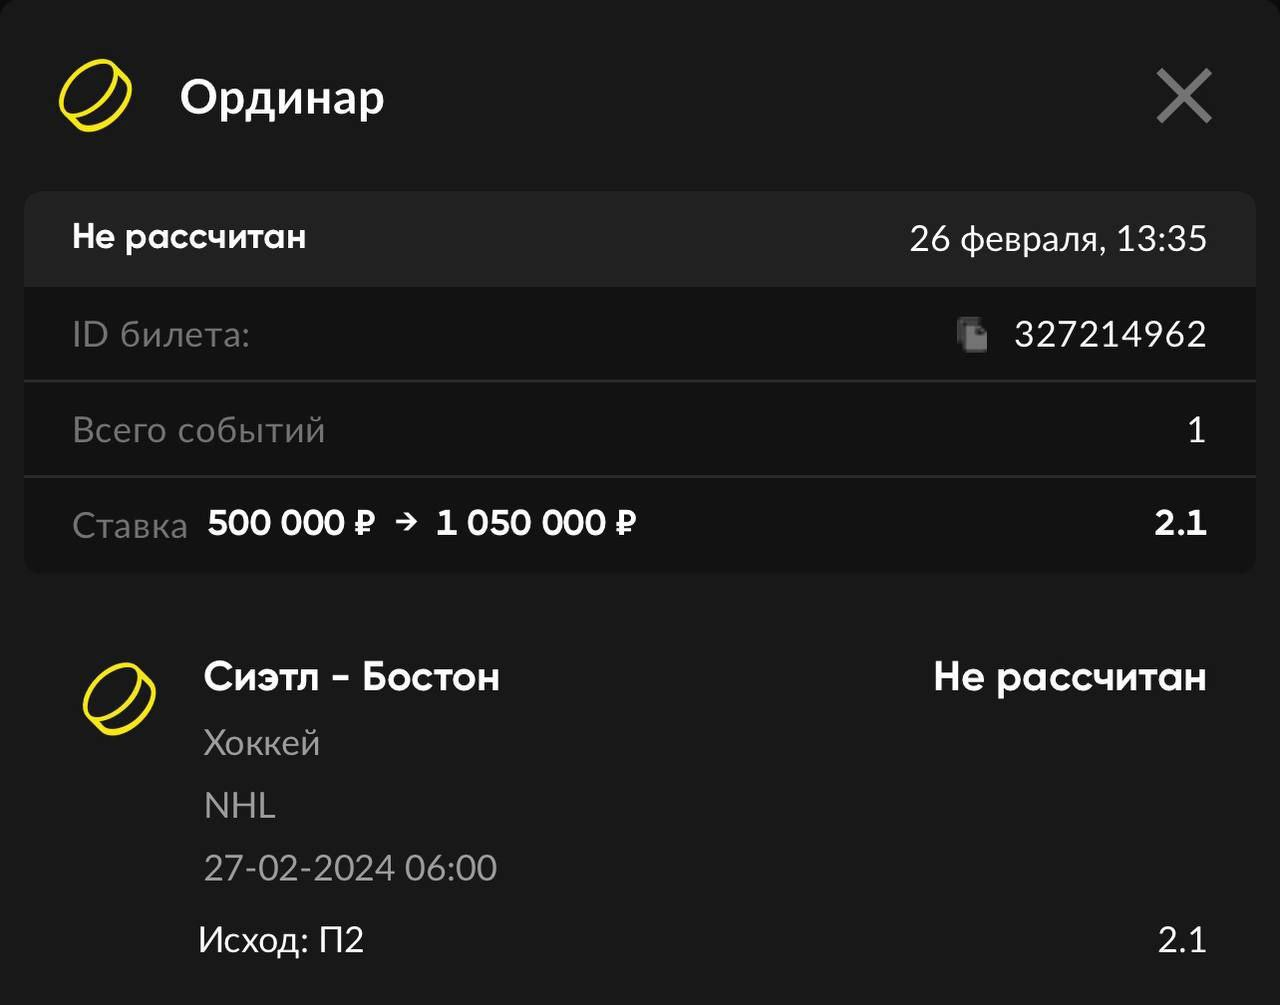This screenshot has height=1005, width=1280.
Task: Click the Ординар title text
Action: pos(282,98)
